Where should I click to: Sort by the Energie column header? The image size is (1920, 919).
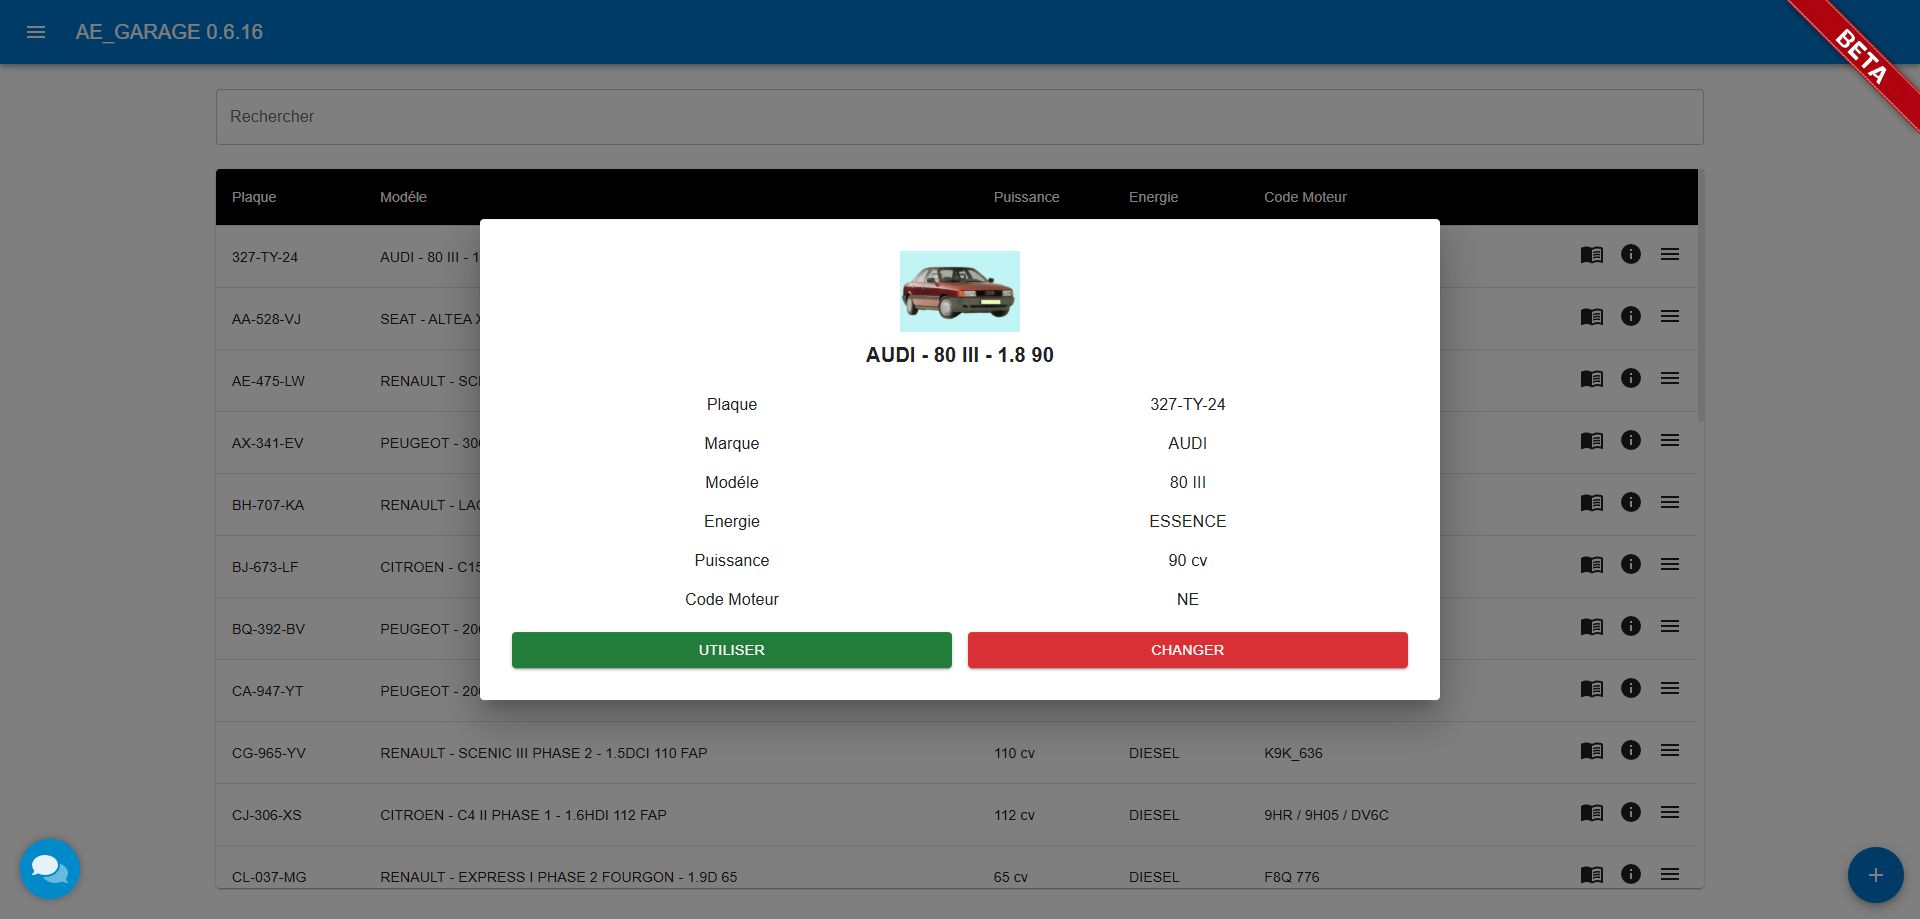pyautogui.click(x=1153, y=197)
